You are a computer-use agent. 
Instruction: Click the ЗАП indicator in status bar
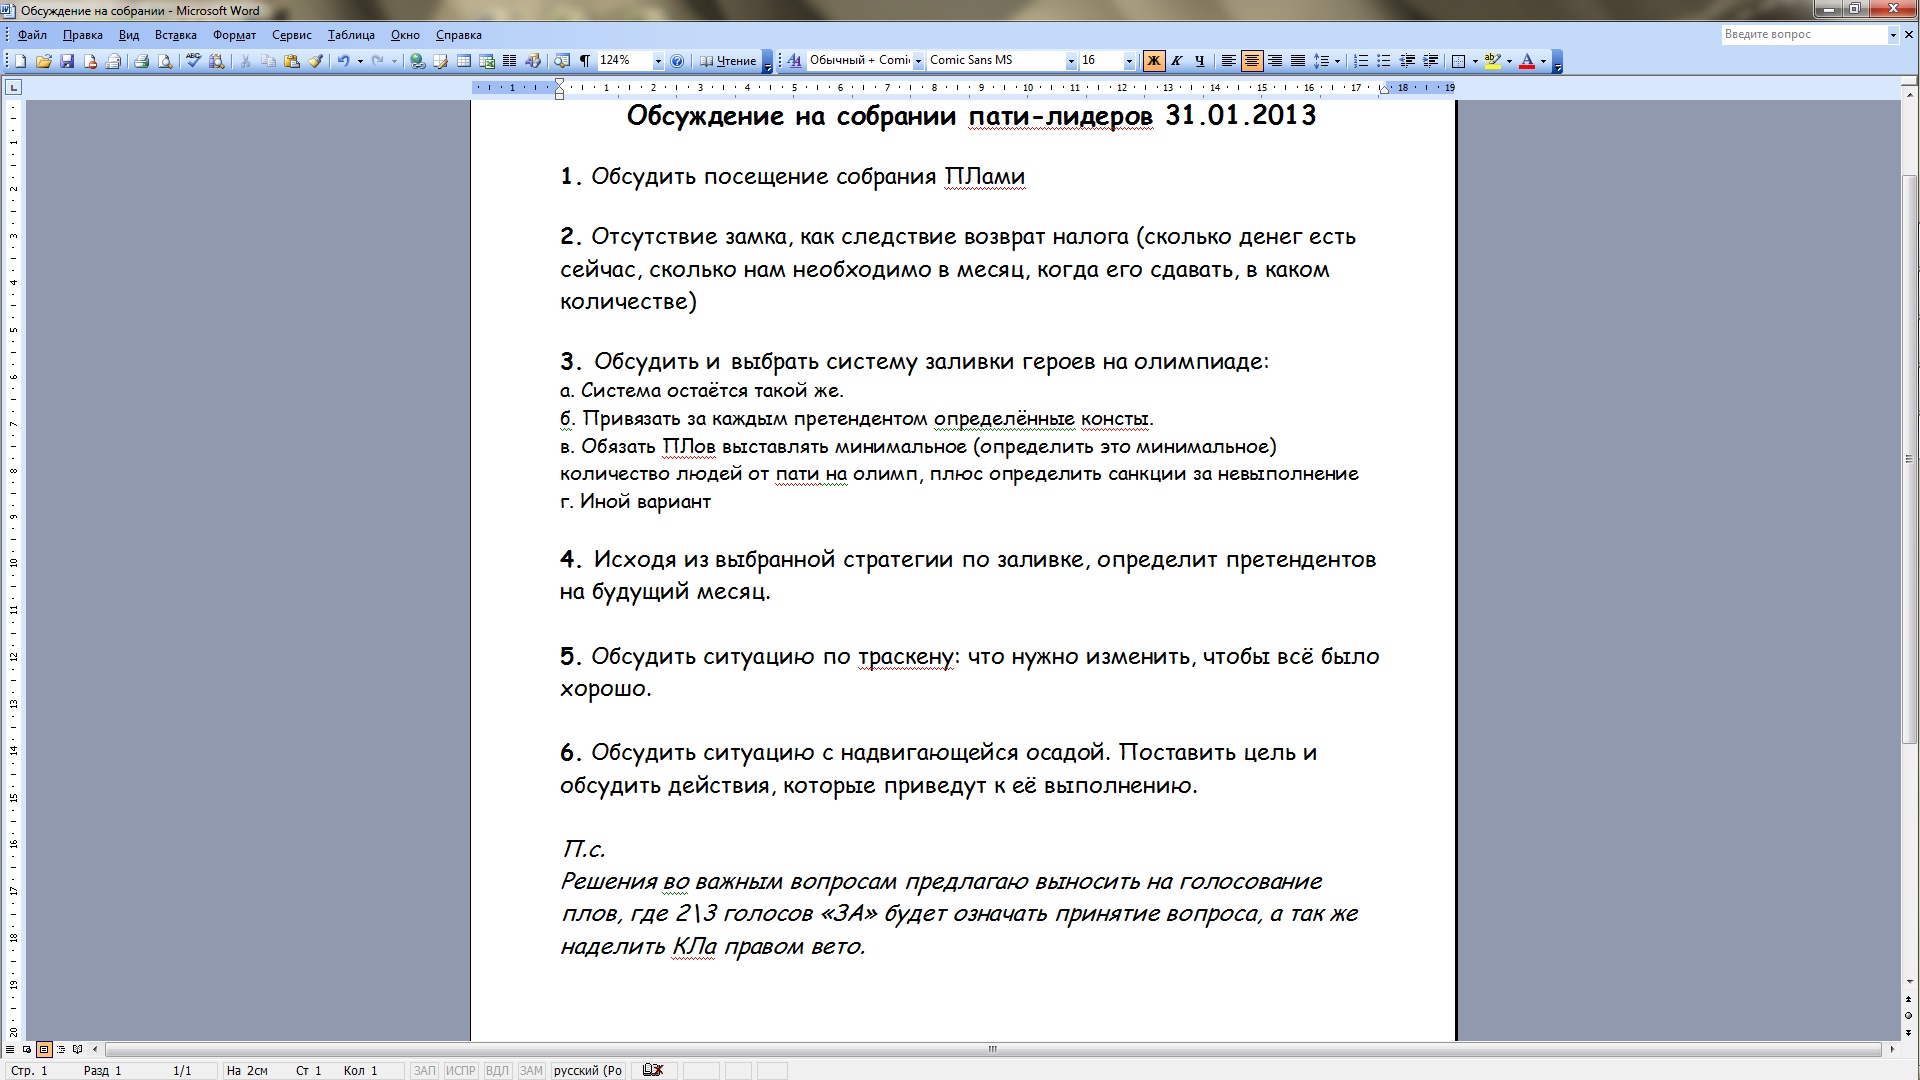click(425, 1070)
